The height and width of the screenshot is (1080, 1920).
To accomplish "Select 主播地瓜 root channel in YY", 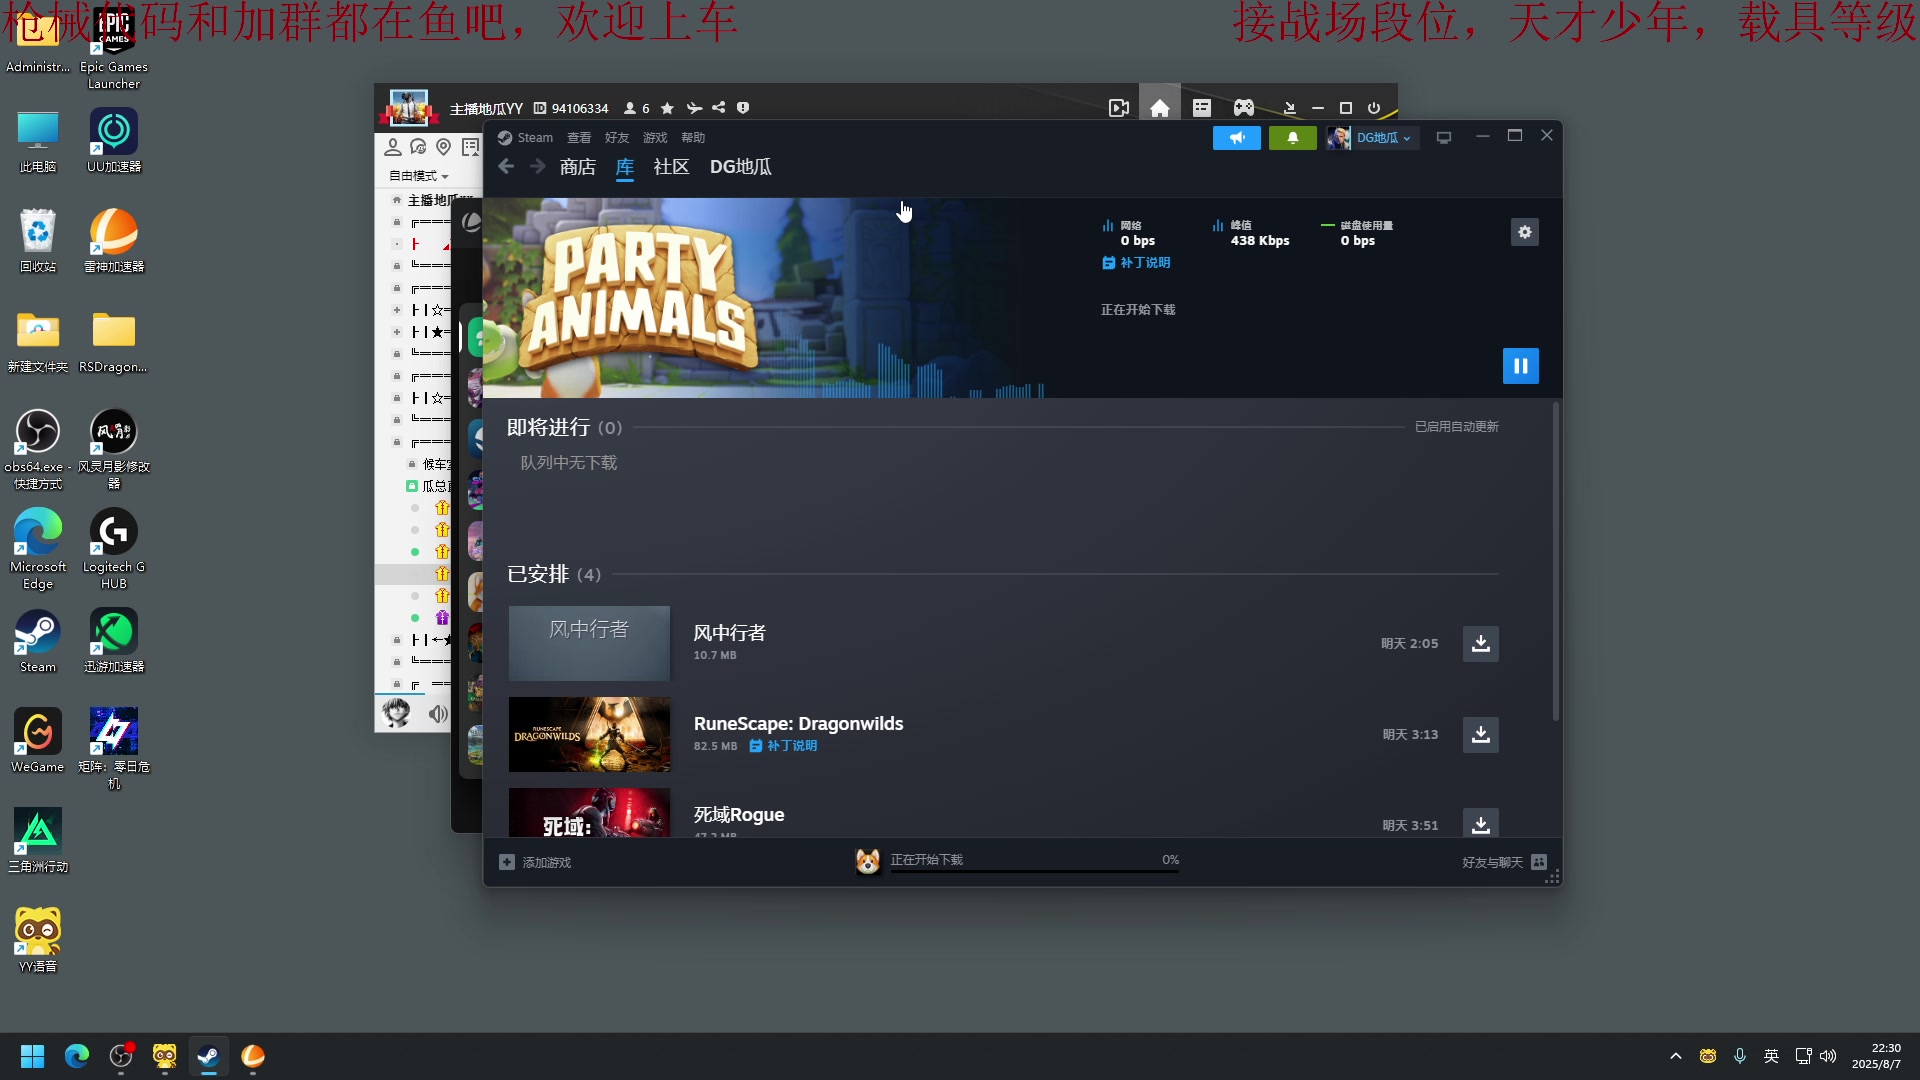I will 432,200.
